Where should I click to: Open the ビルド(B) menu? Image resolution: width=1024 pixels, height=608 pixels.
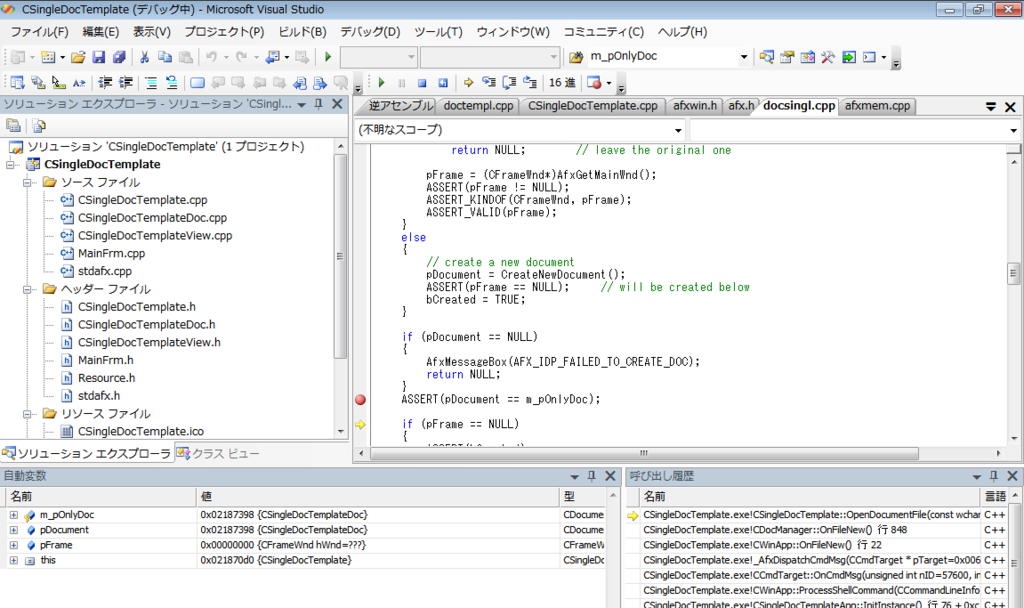click(x=302, y=32)
